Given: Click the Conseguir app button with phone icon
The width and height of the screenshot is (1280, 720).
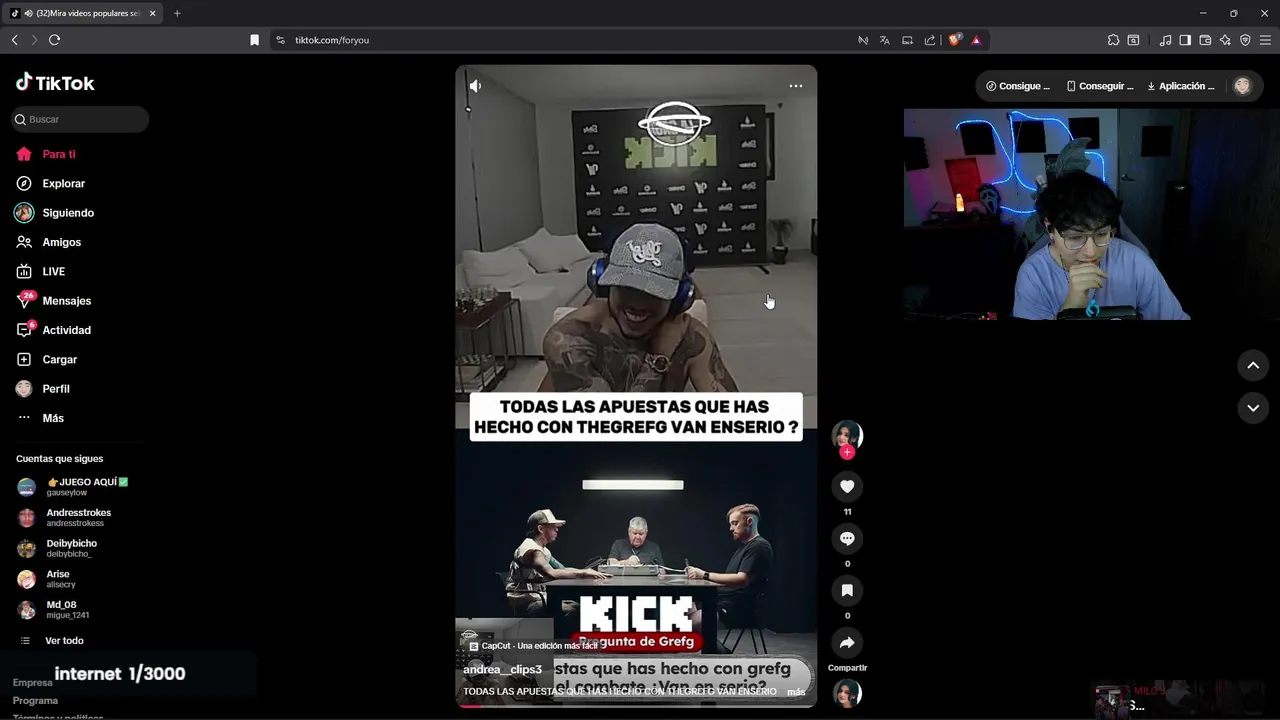Looking at the screenshot, I should coord(1100,86).
